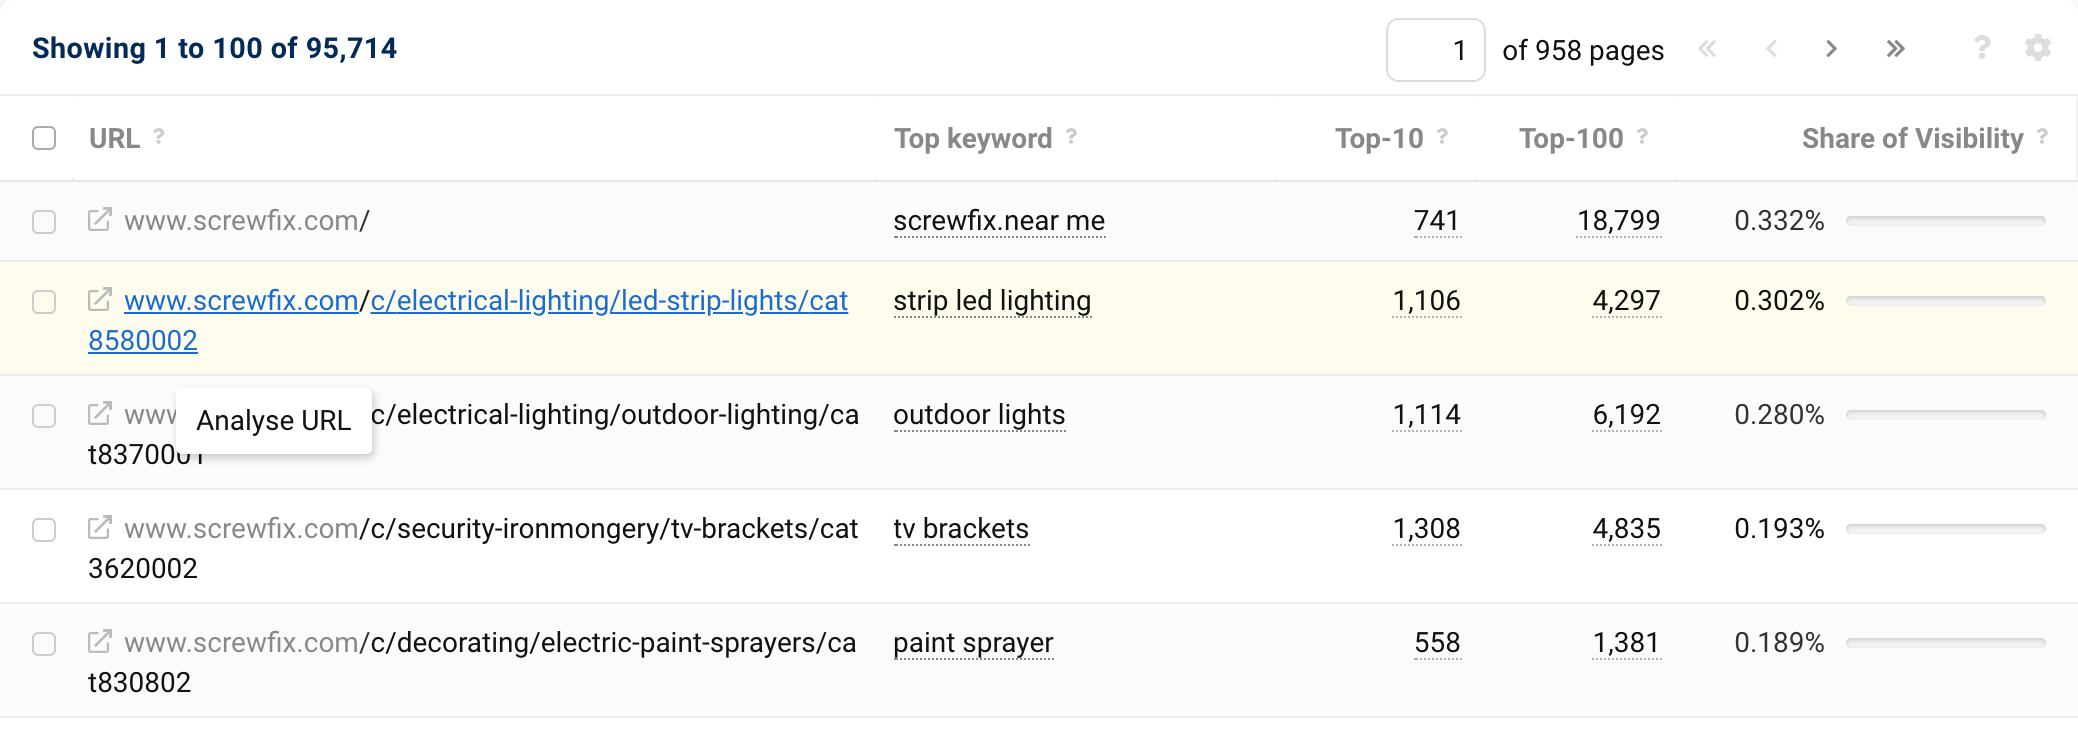
Task: Open electric-paint-sprayers URL external link icon
Action: pyautogui.click(x=99, y=641)
